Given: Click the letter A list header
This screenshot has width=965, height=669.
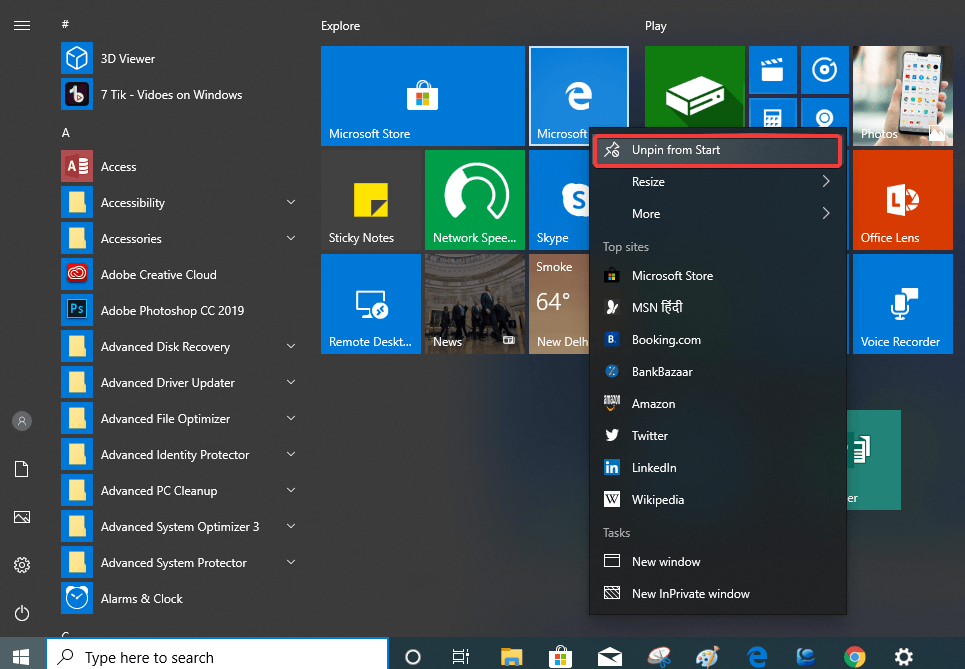Looking at the screenshot, I should pos(66,132).
